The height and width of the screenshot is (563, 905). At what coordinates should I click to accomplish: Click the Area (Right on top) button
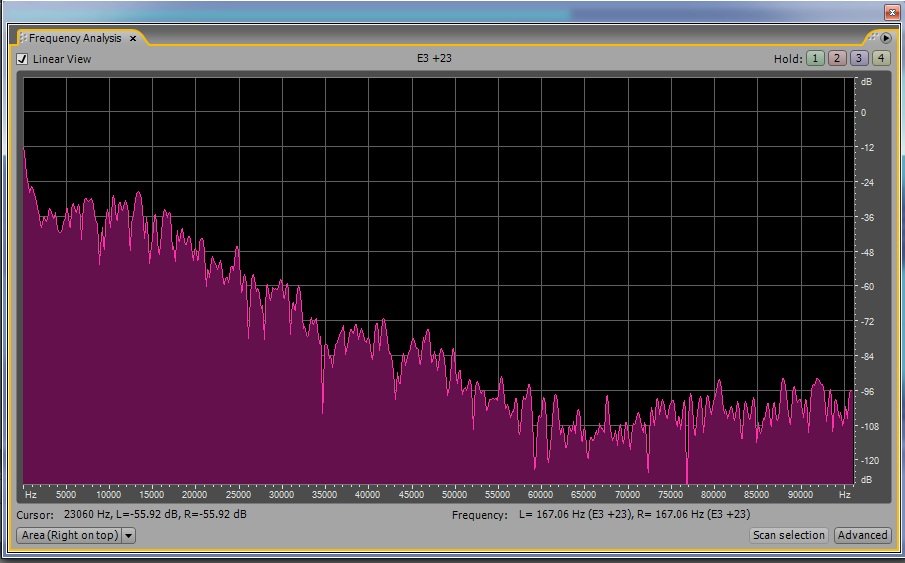pyautogui.click(x=69, y=535)
